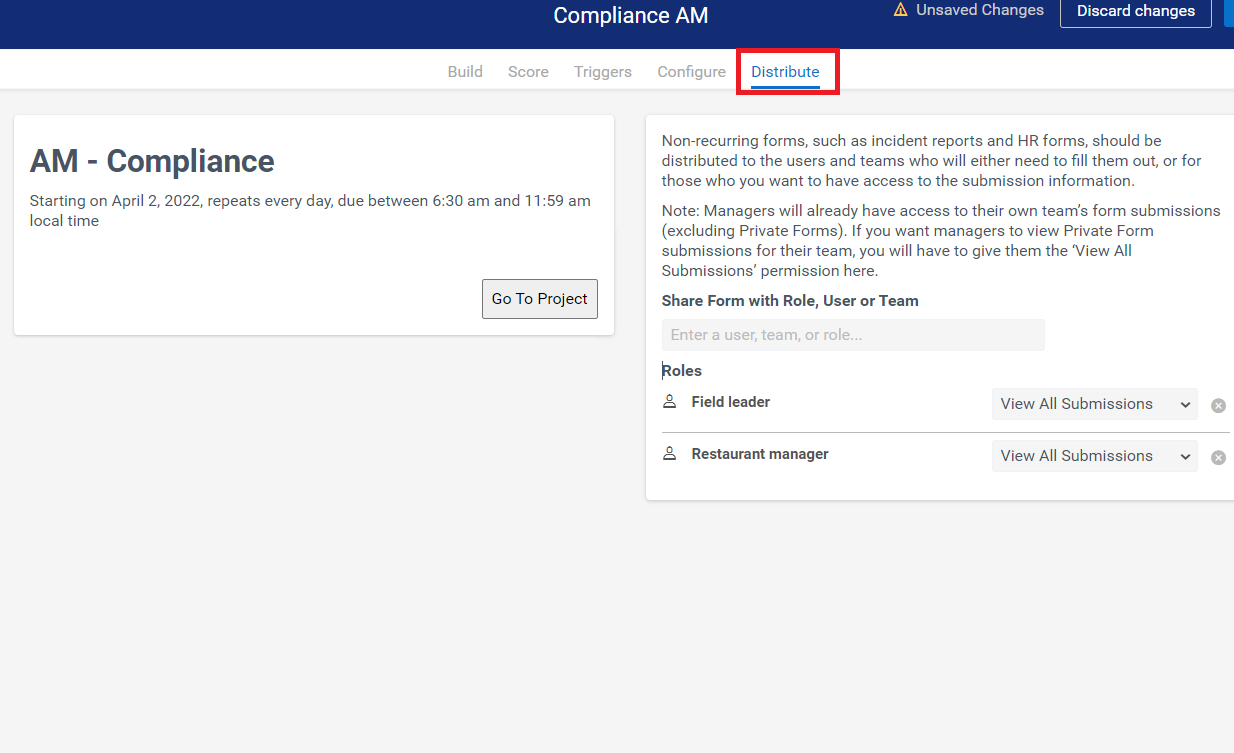Click the schedule text starting April 2, 2022

(310, 211)
